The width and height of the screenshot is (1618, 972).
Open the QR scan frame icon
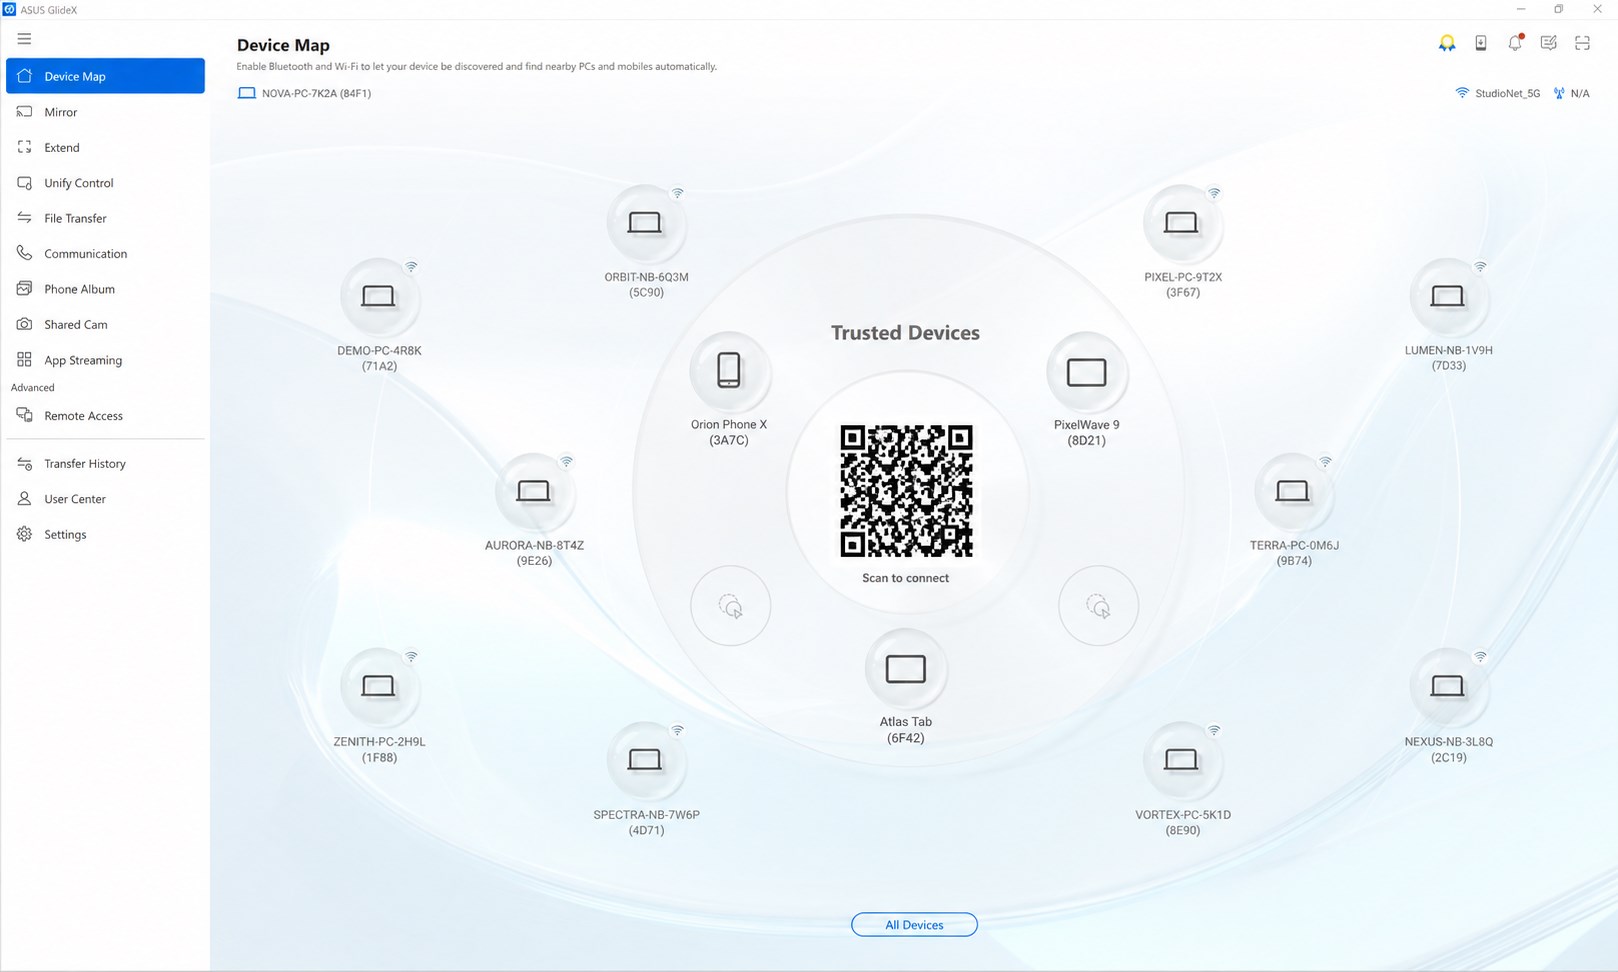tap(1582, 43)
